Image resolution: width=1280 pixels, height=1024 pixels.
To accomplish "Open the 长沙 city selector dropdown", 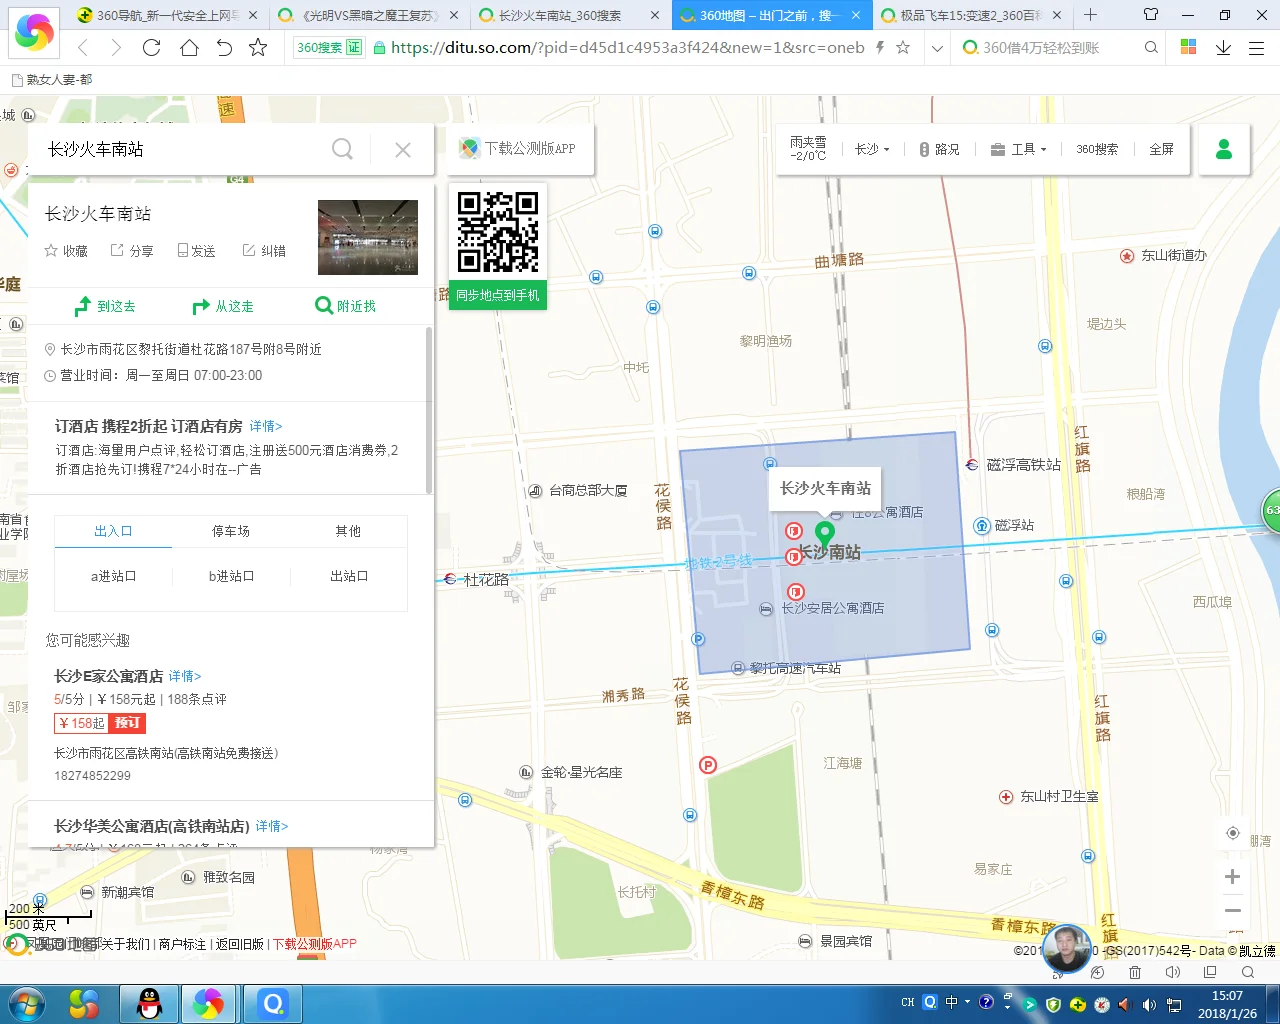I will click(x=872, y=148).
